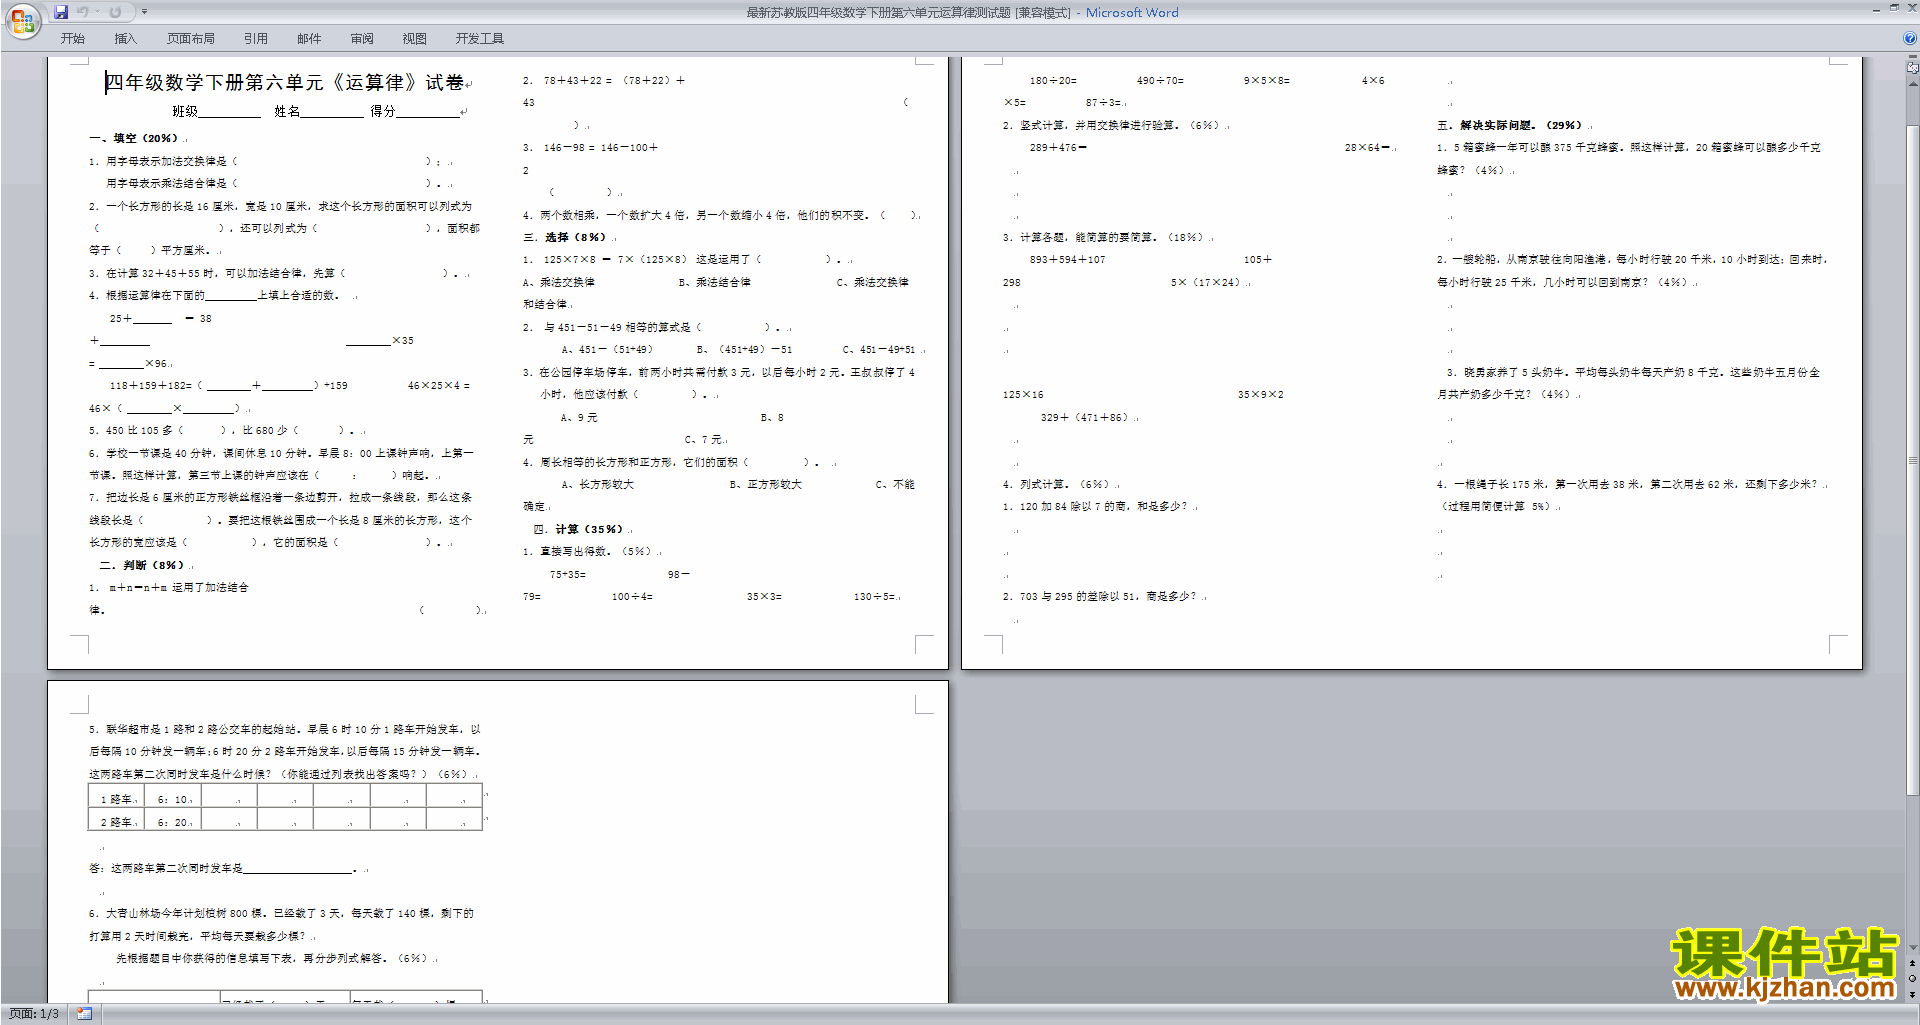Click the macro recording status bar icon
This screenshot has width=1920, height=1025.
(x=85, y=1014)
